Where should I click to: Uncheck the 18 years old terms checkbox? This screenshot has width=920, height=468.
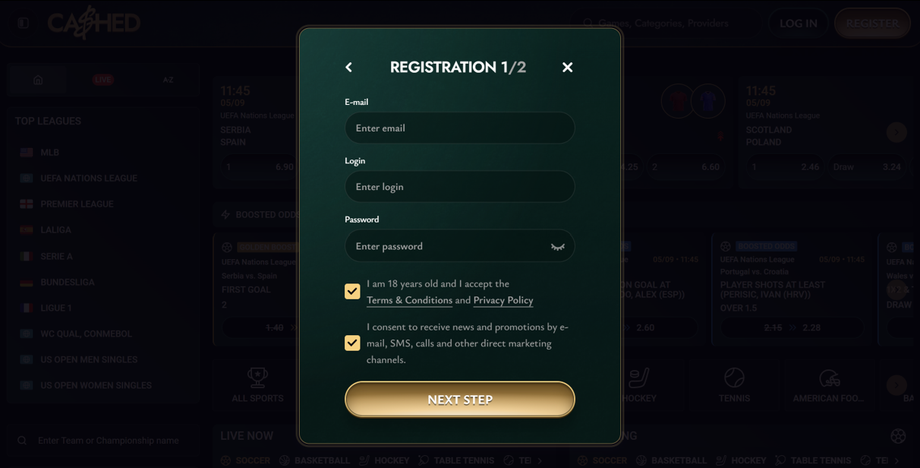(352, 291)
